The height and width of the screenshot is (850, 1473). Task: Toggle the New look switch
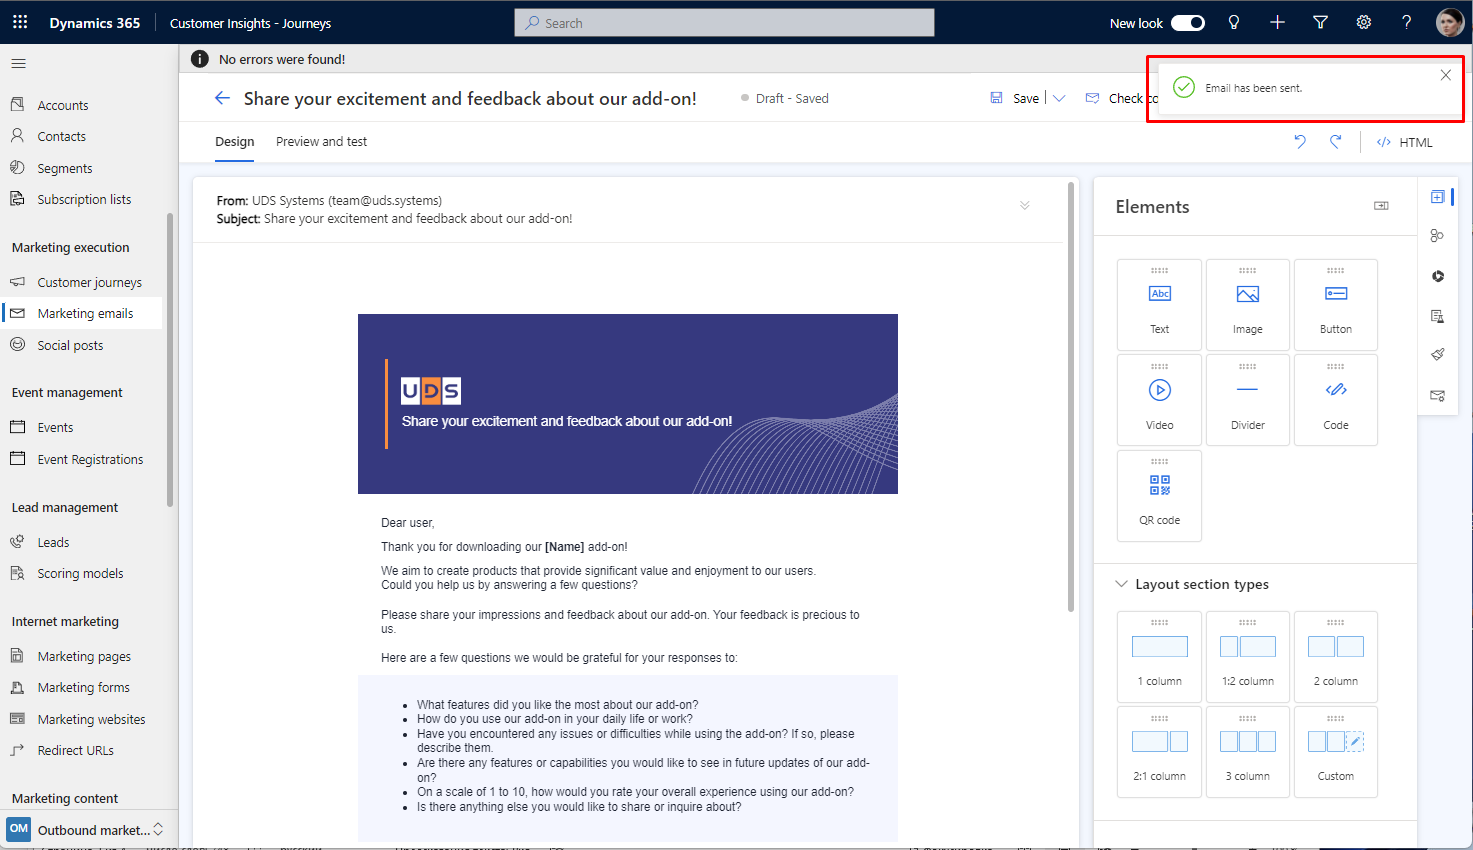tap(1188, 23)
